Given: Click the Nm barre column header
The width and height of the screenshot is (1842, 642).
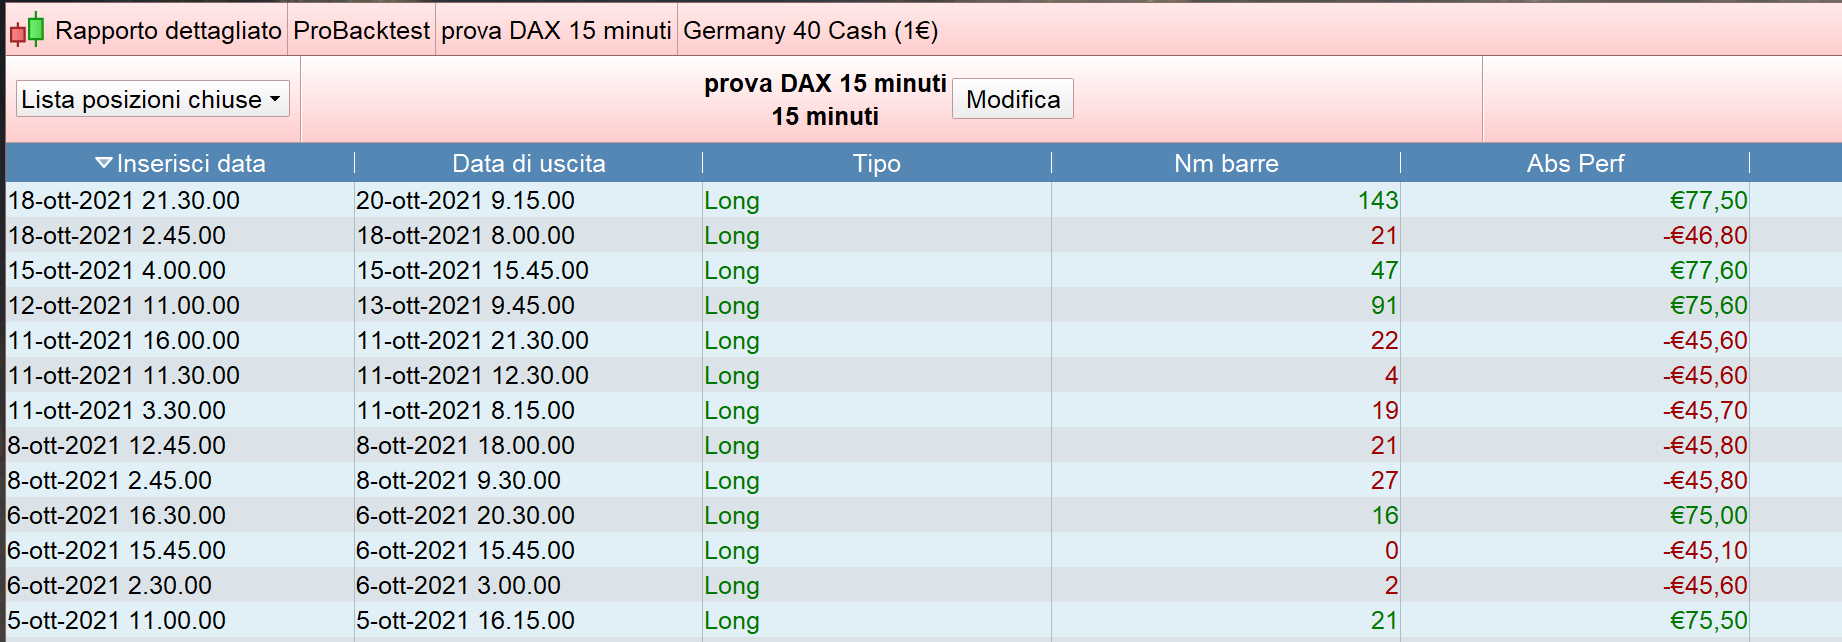Looking at the screenshot, I should click(1225, 163).
